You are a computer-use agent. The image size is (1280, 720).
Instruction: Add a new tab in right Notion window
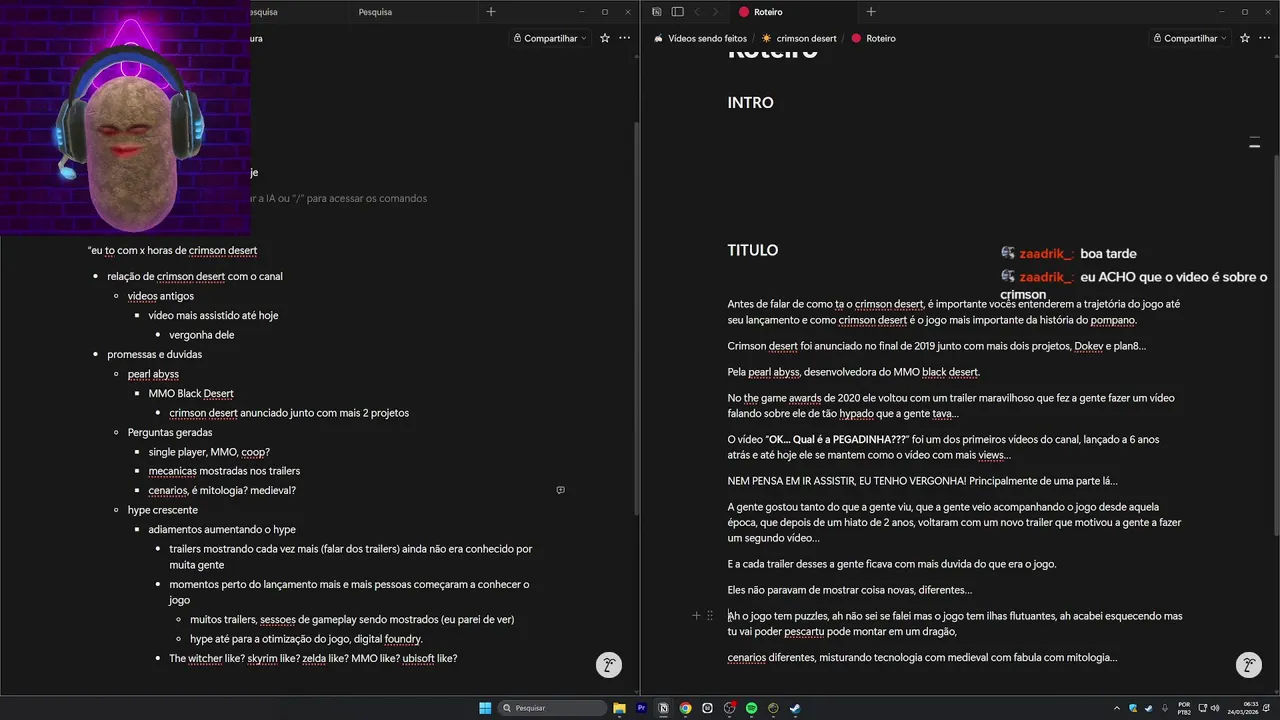point(871,12)
